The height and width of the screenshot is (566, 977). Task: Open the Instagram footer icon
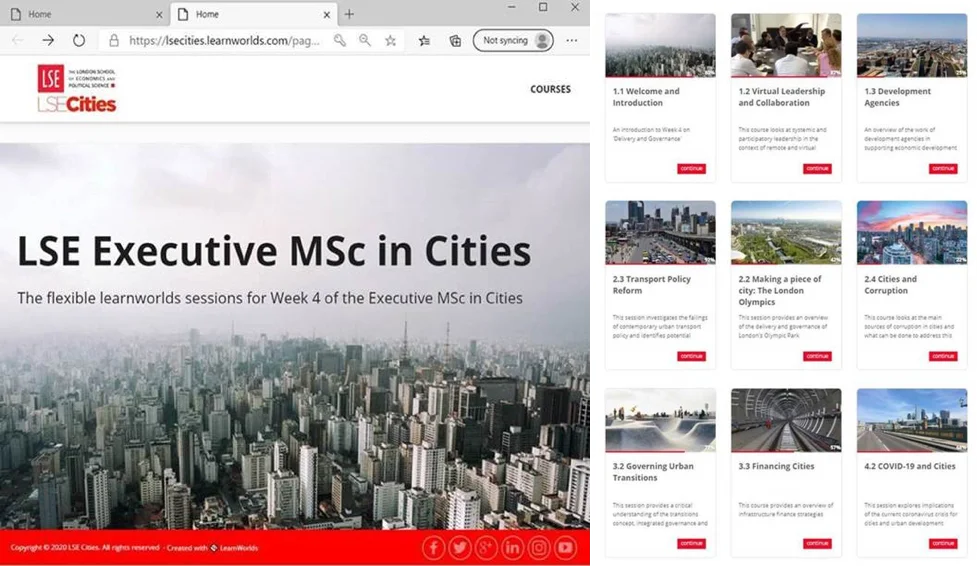point(539,548)
